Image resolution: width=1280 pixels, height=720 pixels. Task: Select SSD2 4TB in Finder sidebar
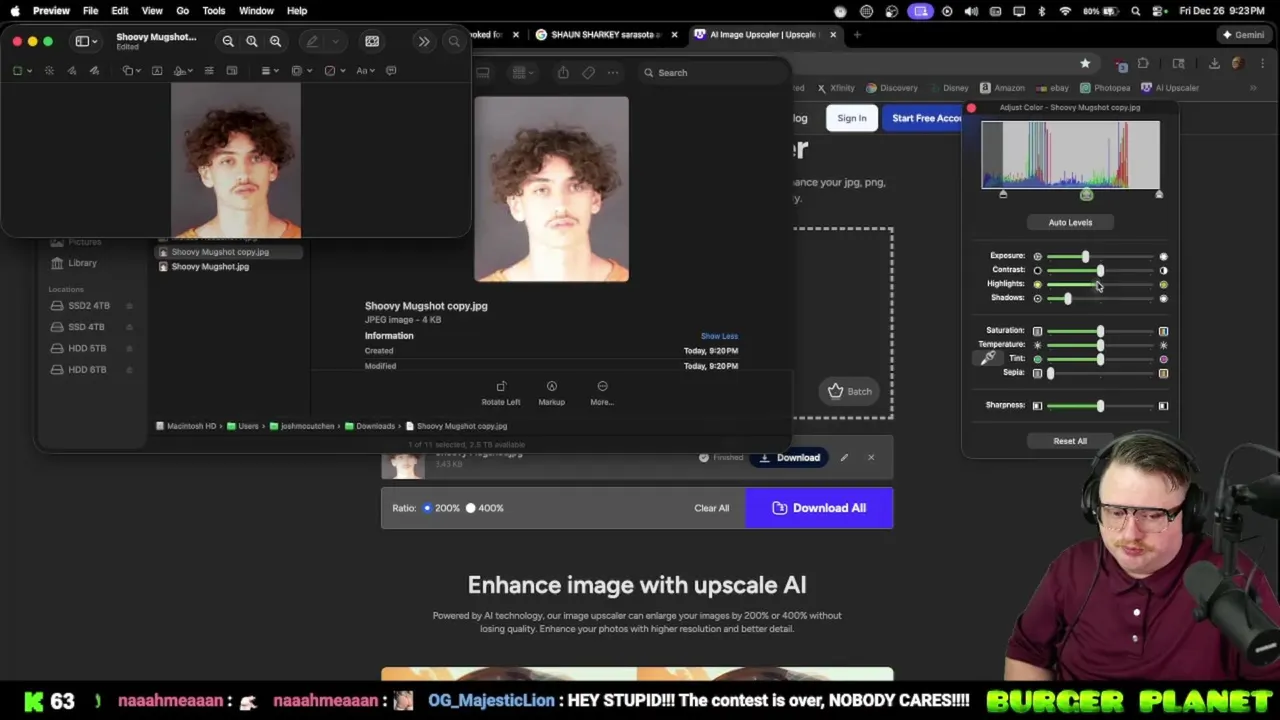(x=90, y=306)
